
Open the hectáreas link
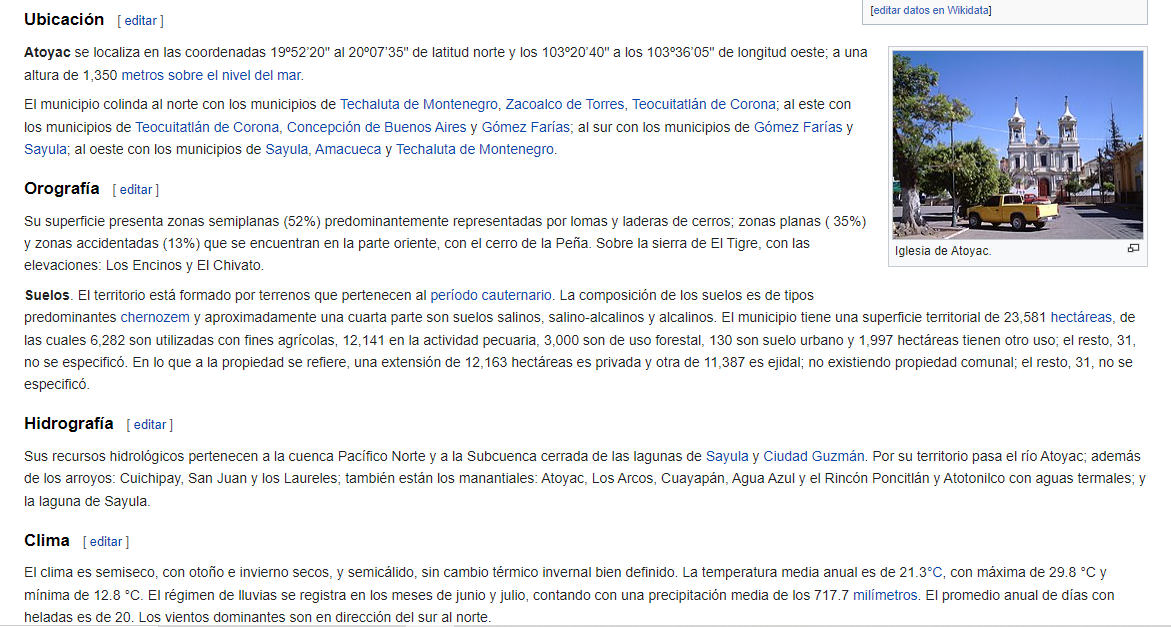(x=1081, y=318)
